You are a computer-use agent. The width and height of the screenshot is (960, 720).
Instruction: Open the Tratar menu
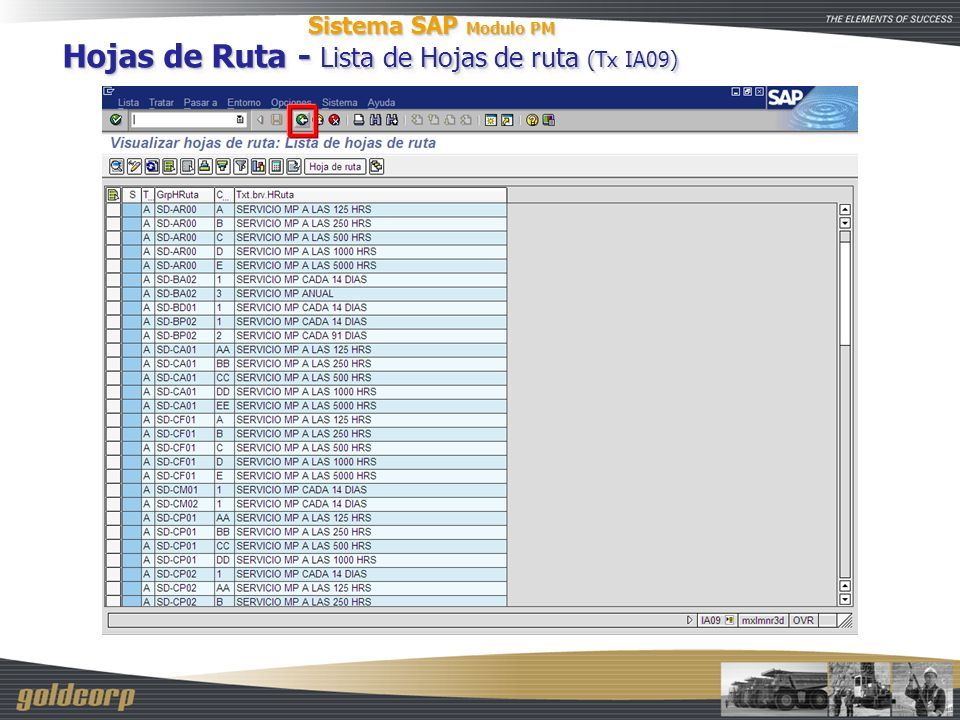(x=161, y=102)
